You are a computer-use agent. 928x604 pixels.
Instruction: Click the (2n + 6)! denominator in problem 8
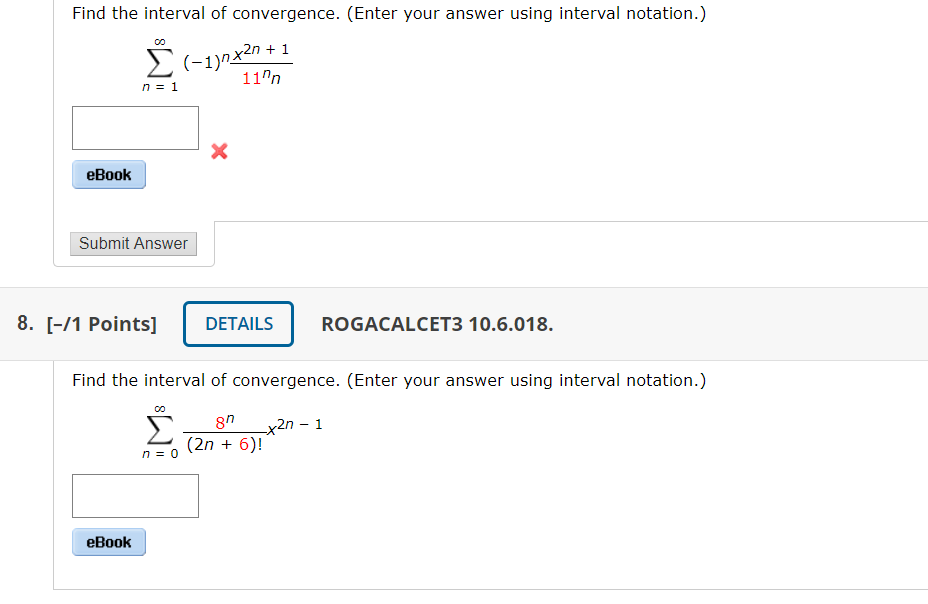[220, 441]
